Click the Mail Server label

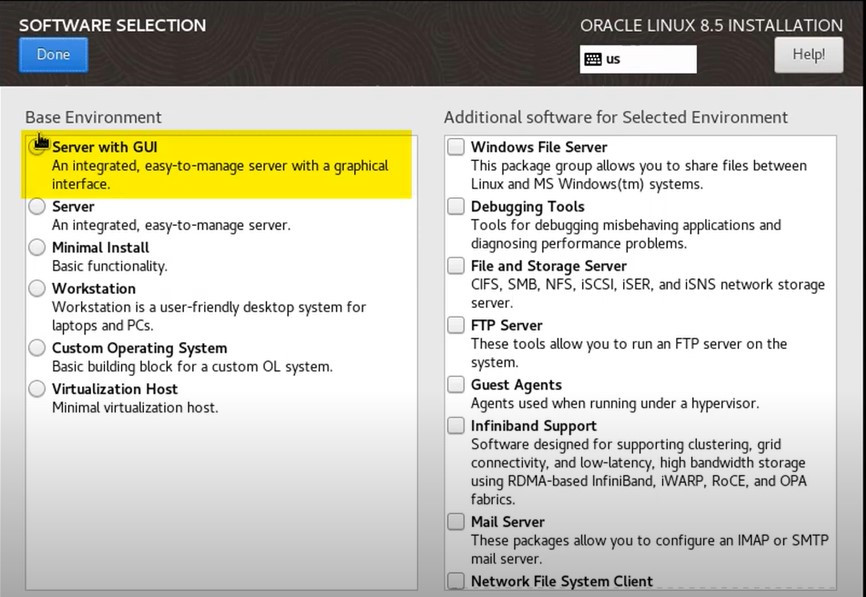(x=508, y=522)
